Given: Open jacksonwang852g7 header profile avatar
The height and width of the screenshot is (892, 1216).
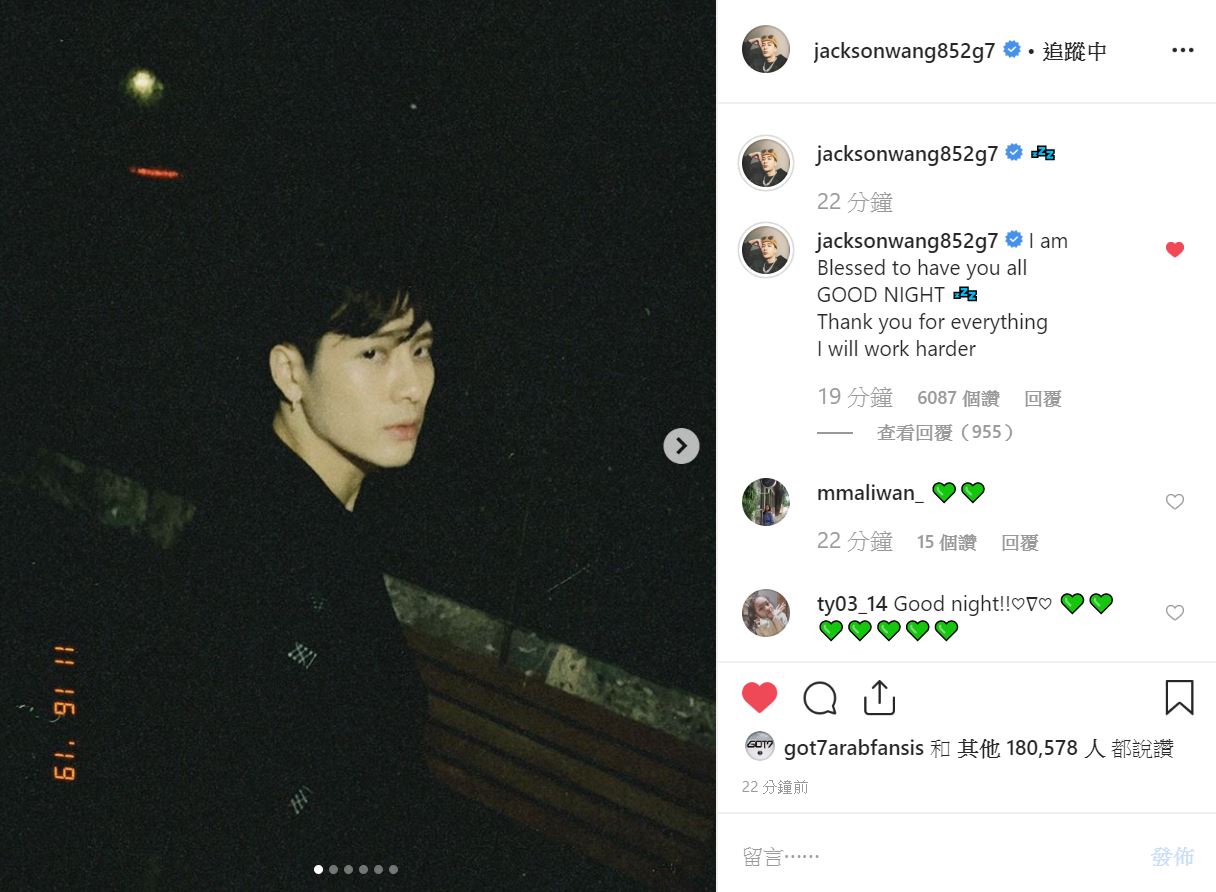Looking at the screenshot, I should pos(766,50).
